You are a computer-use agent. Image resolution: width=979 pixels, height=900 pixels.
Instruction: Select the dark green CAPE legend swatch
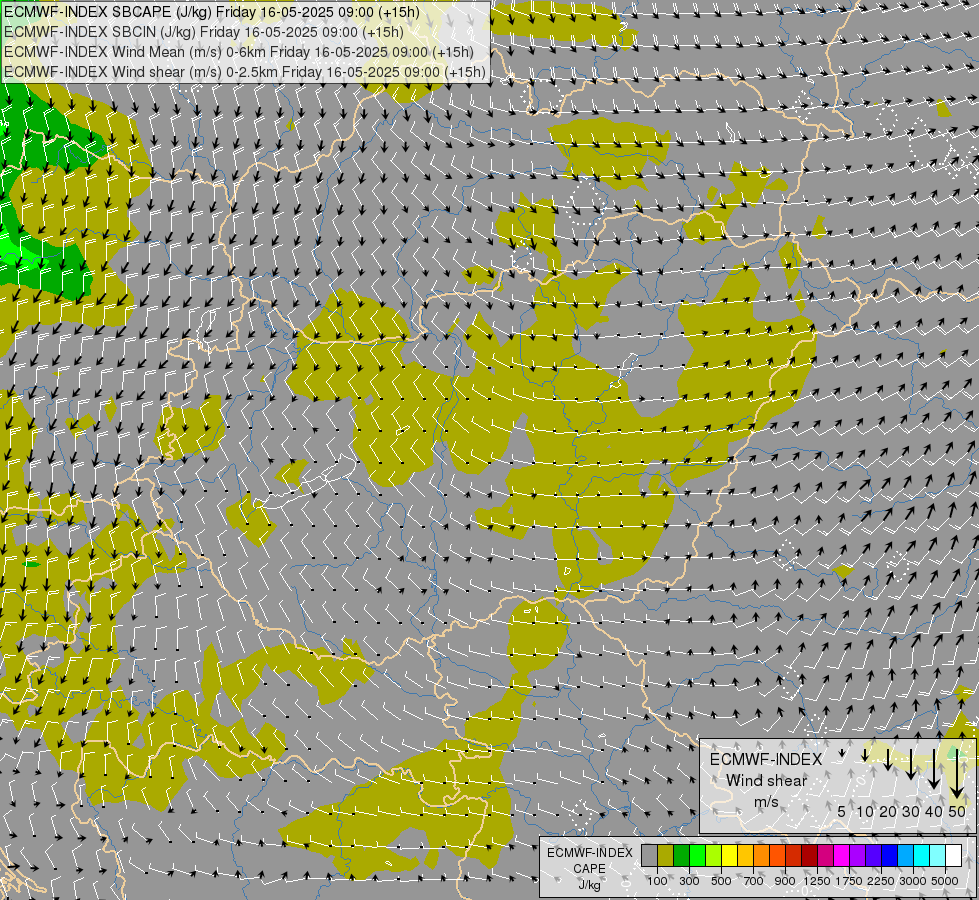[681, 855]
